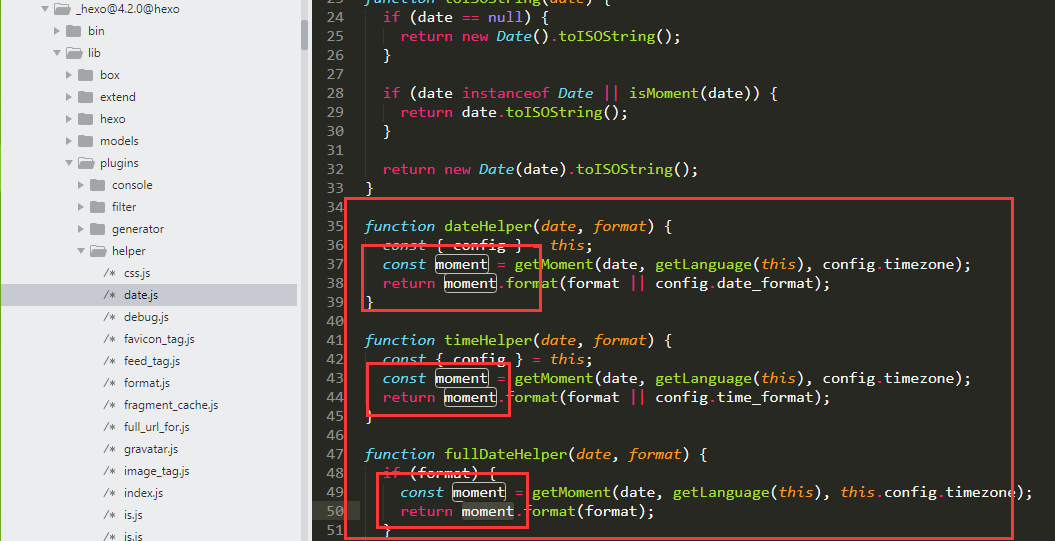Click getMoment call on line 37

(554, 264)
